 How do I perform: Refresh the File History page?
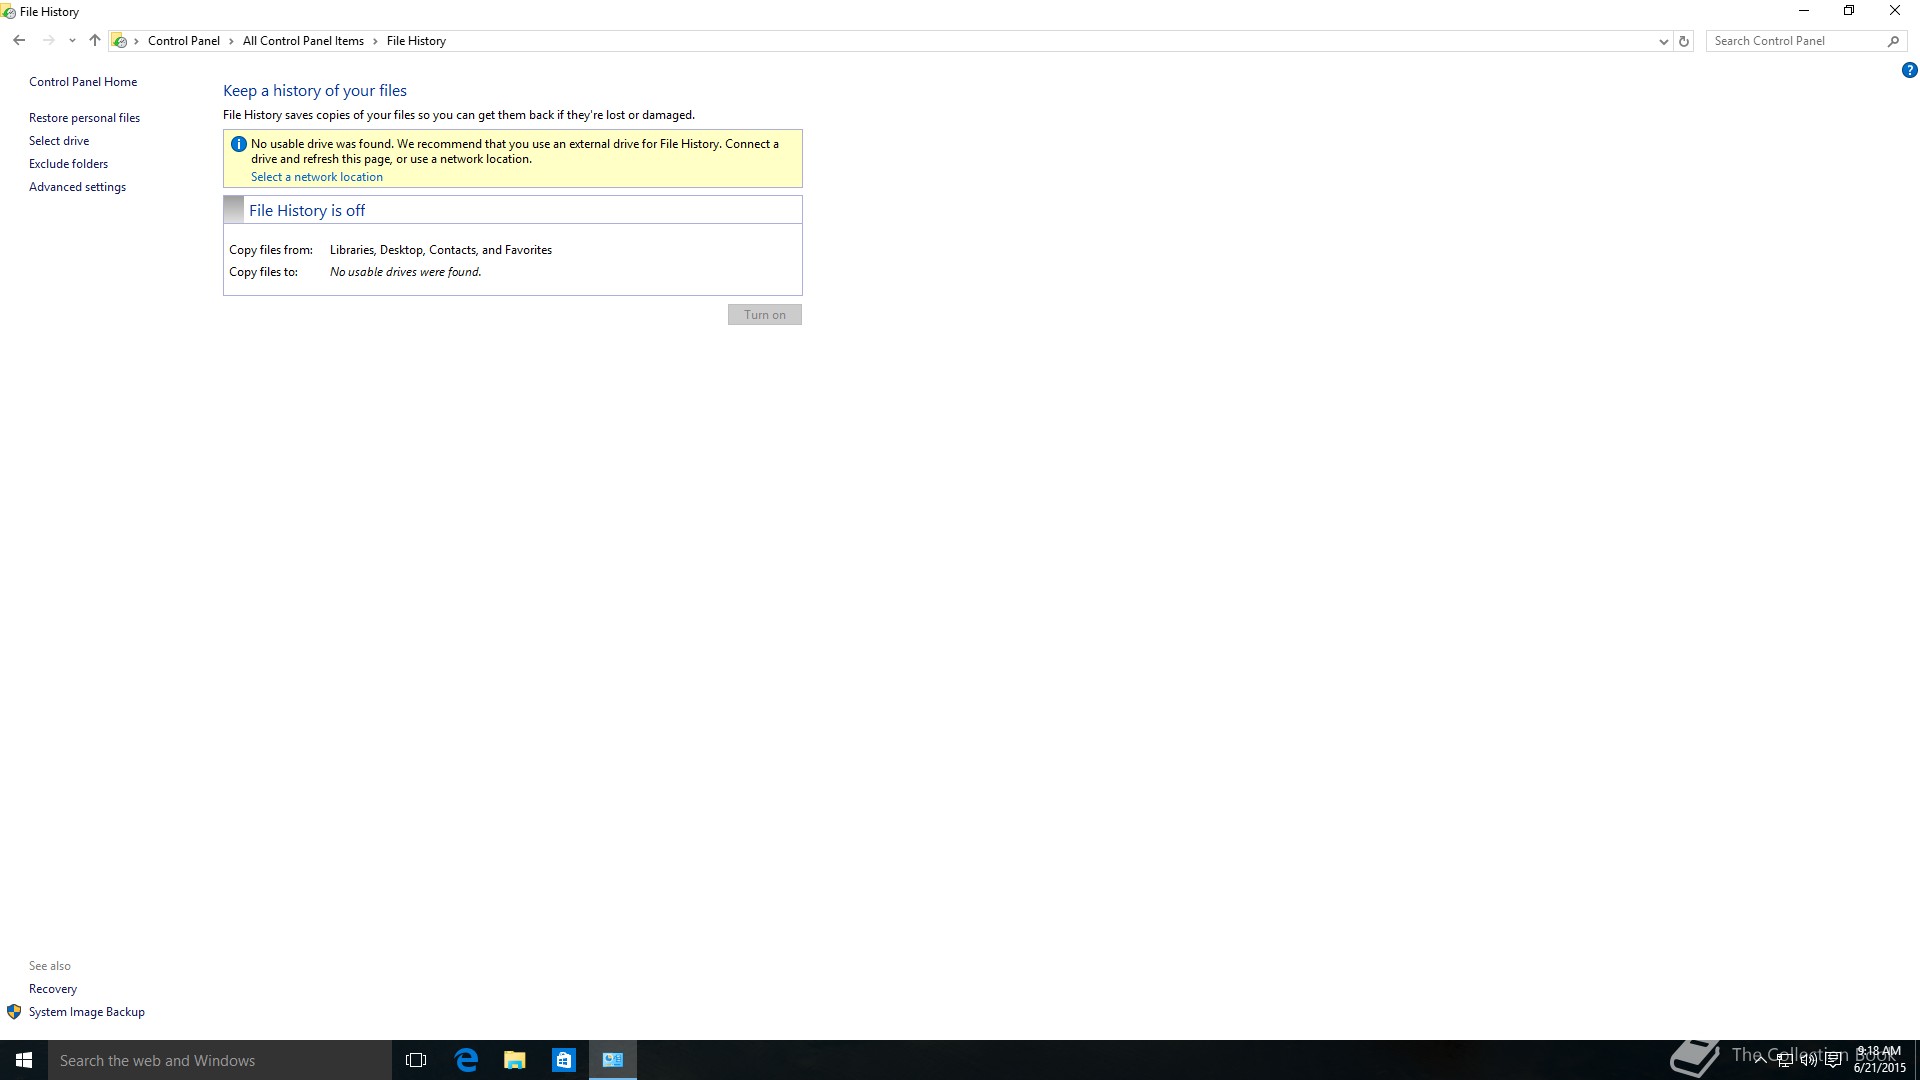coord(1684,41)
